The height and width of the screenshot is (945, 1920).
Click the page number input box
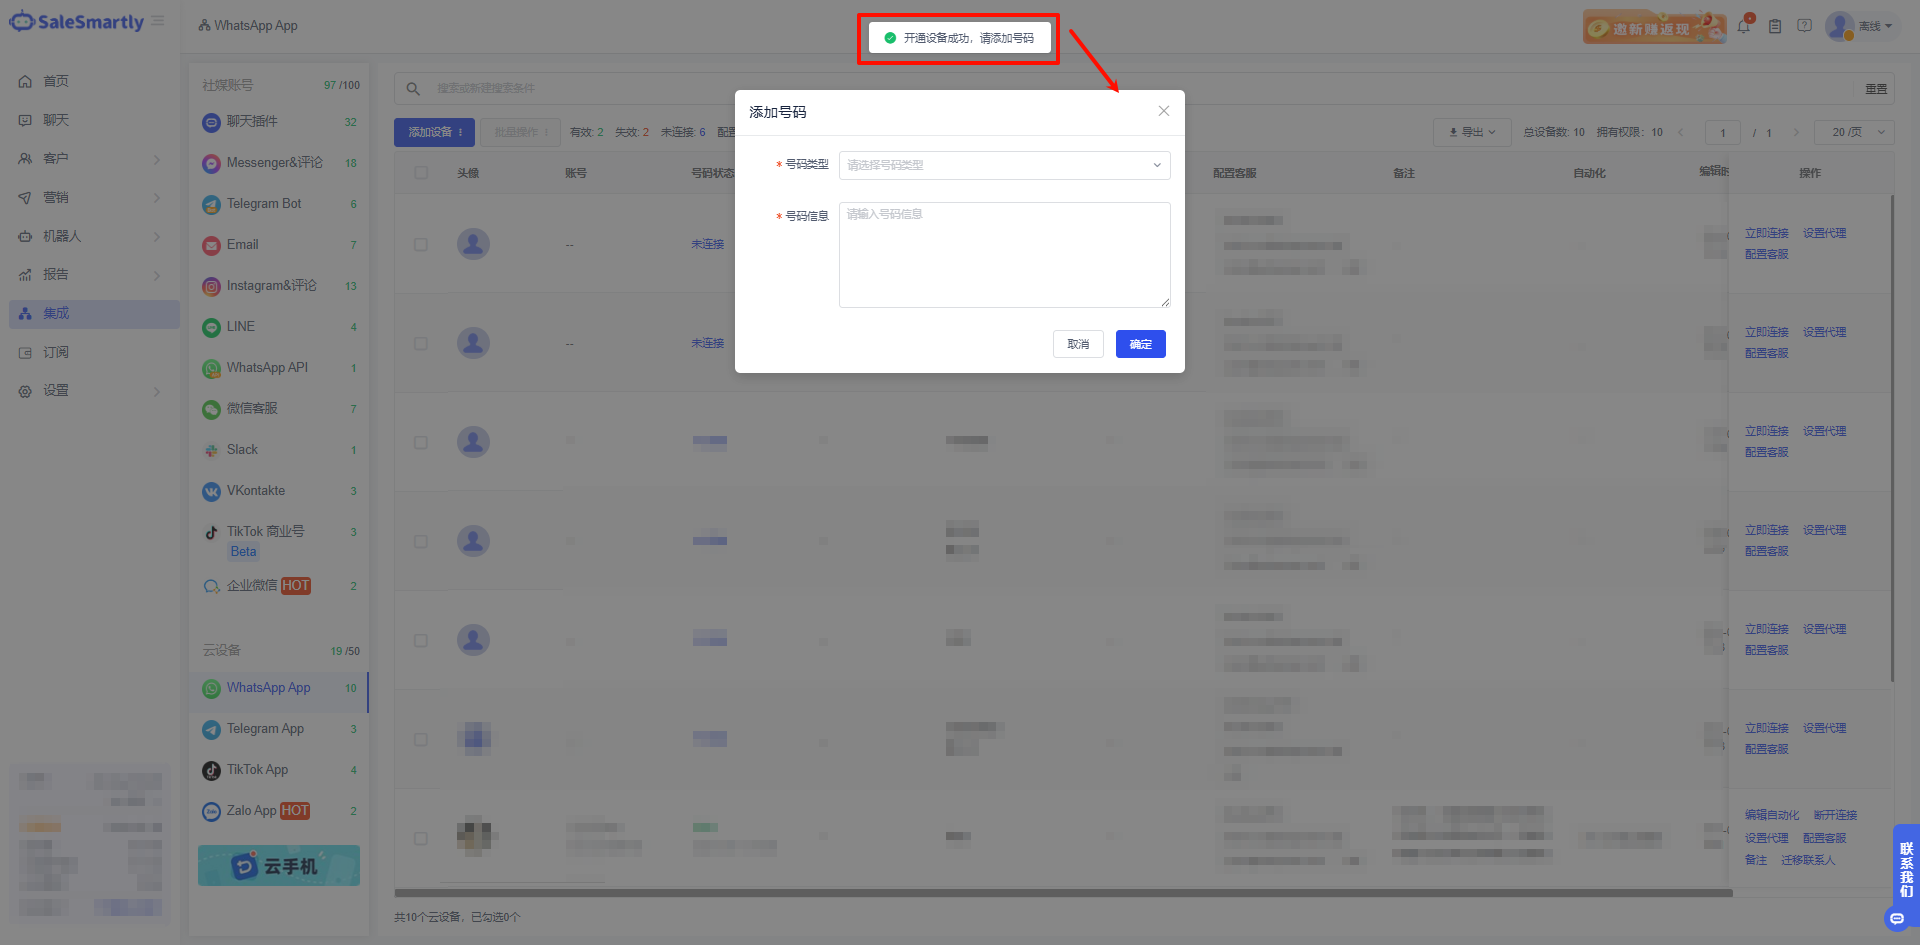tap(1723, 132)
